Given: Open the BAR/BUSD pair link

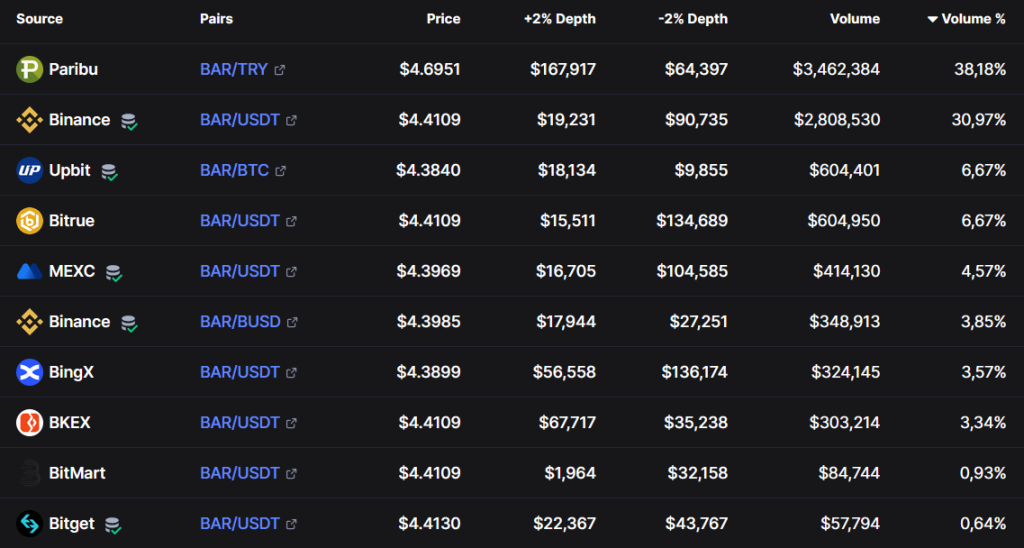Looking at the screenshot, I should [x=240, y=322].
